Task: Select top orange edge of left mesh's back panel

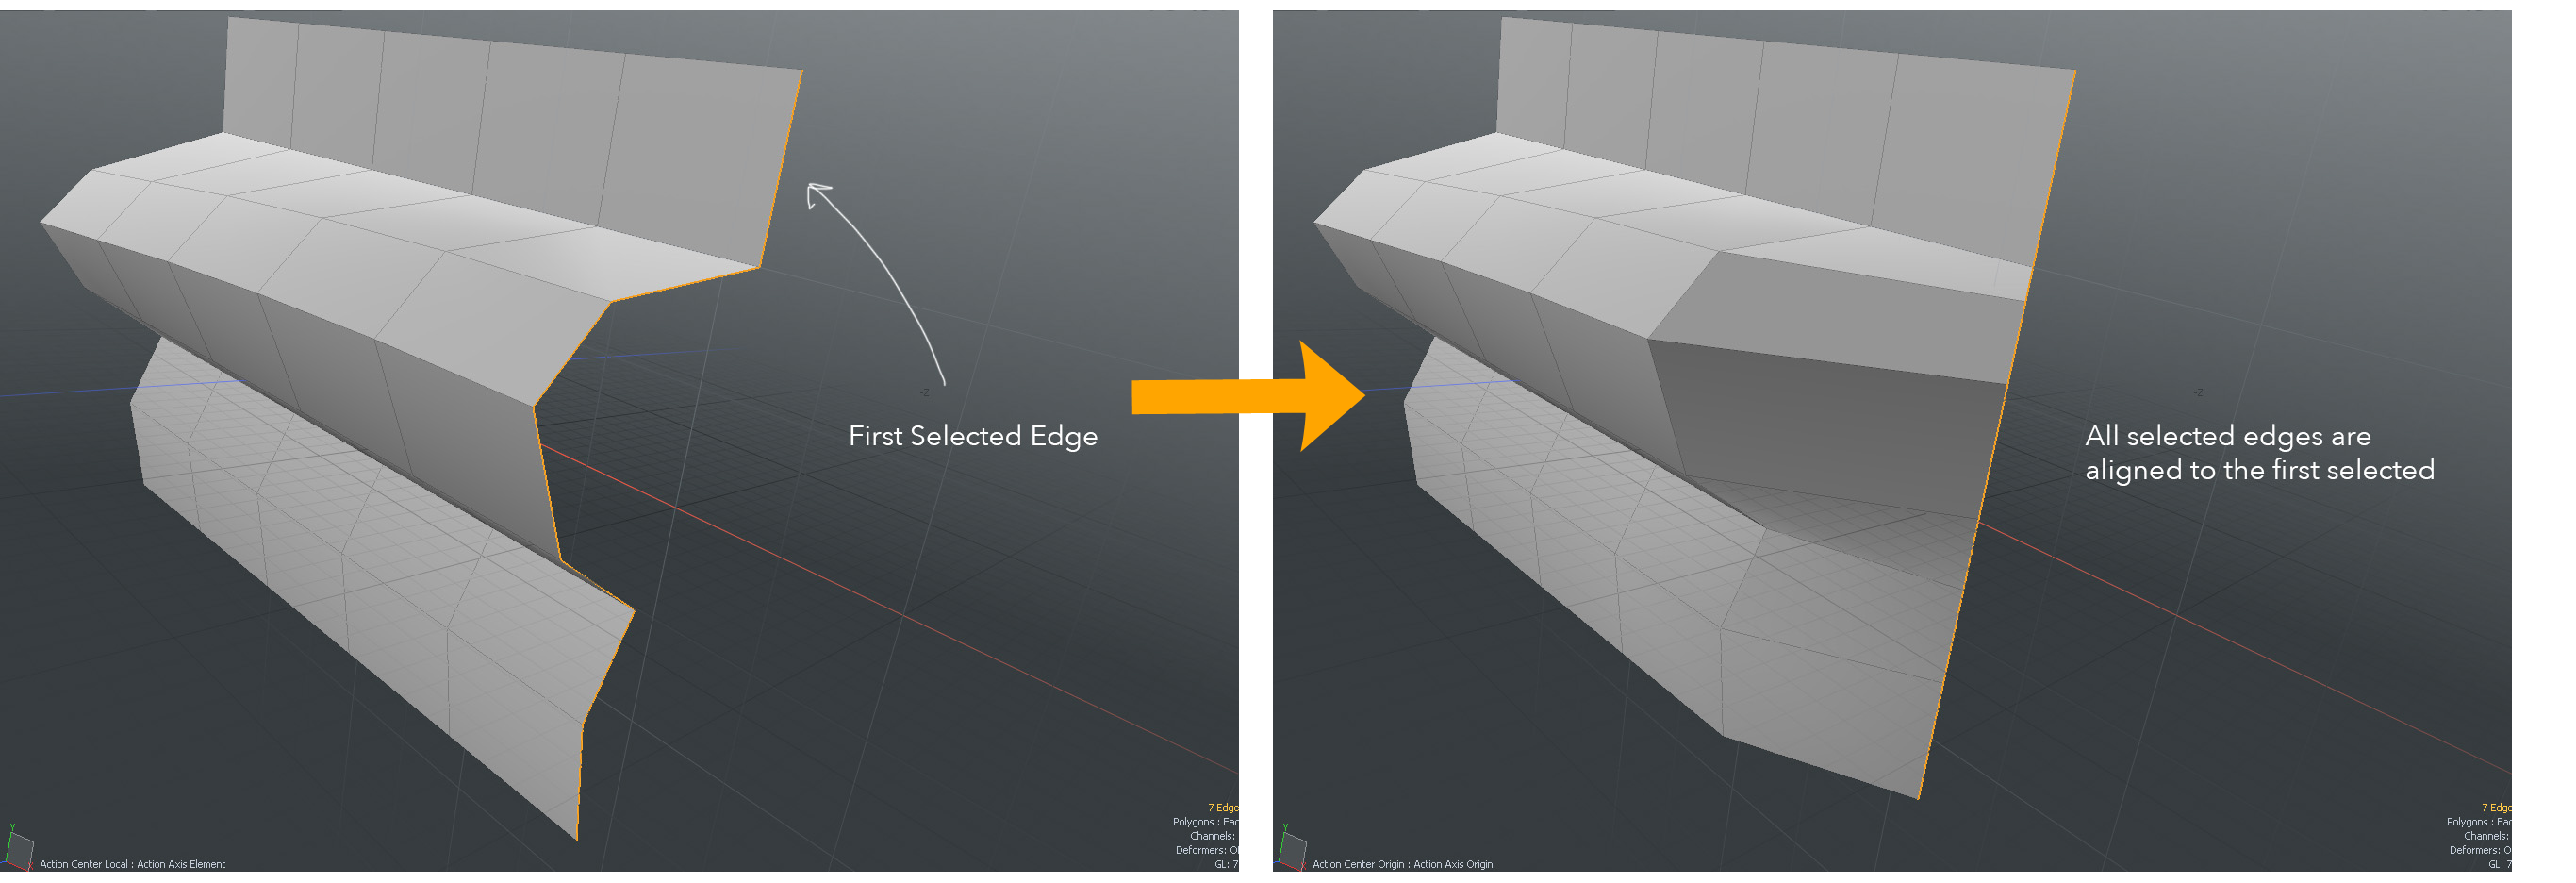Action: (x=781, y=168)
